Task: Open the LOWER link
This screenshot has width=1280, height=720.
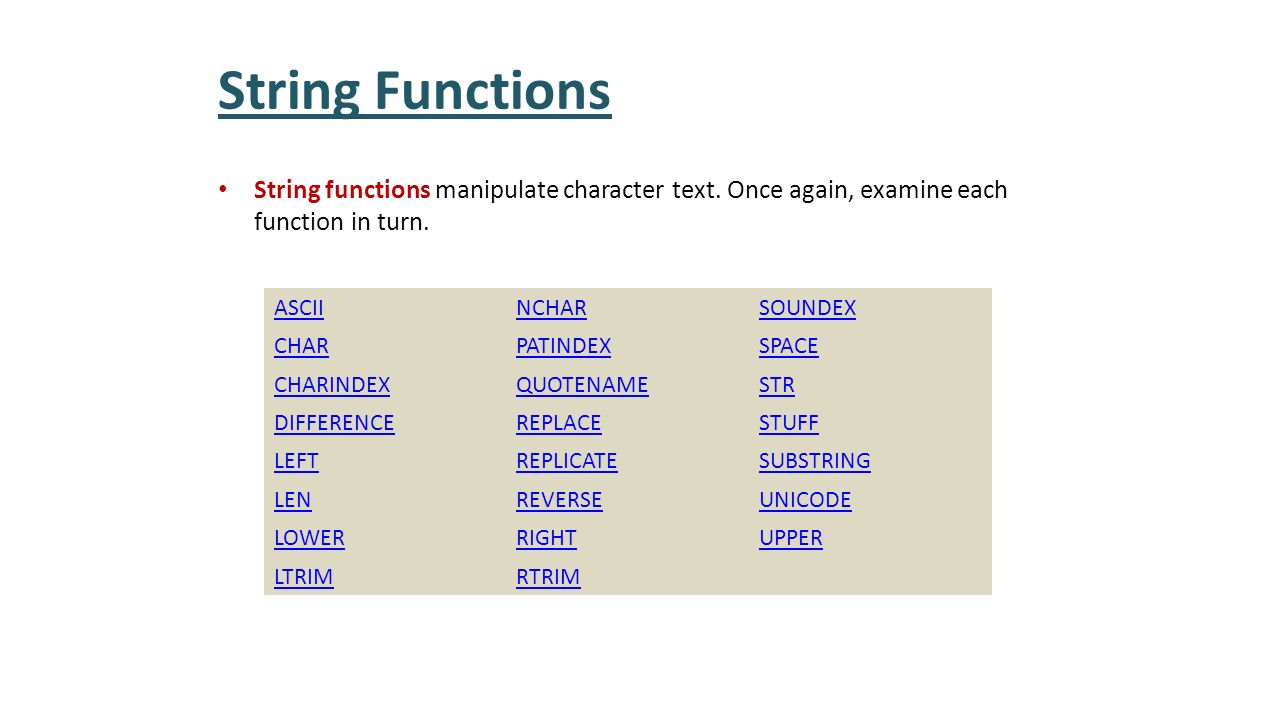Action: 309,538
